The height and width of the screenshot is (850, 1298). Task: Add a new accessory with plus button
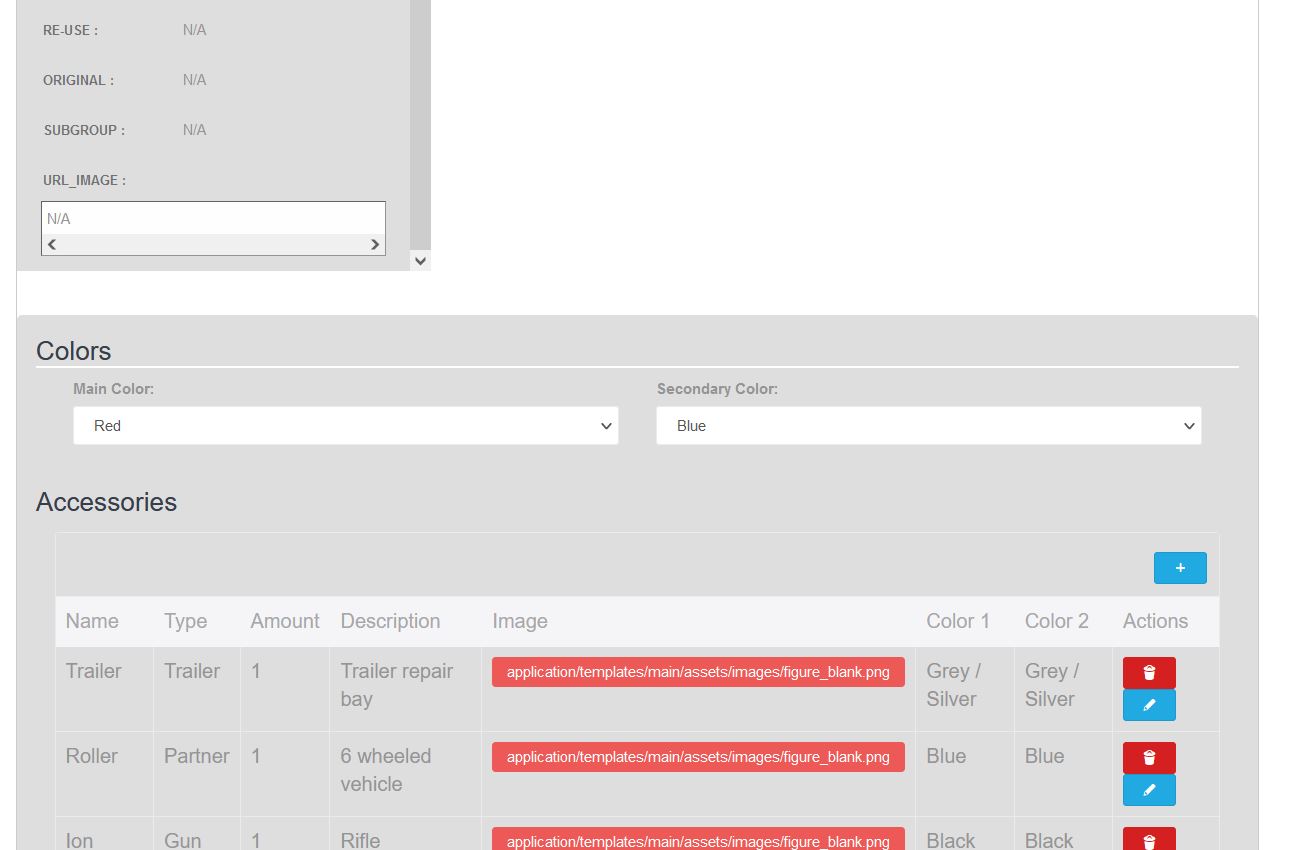[1180, 568]
